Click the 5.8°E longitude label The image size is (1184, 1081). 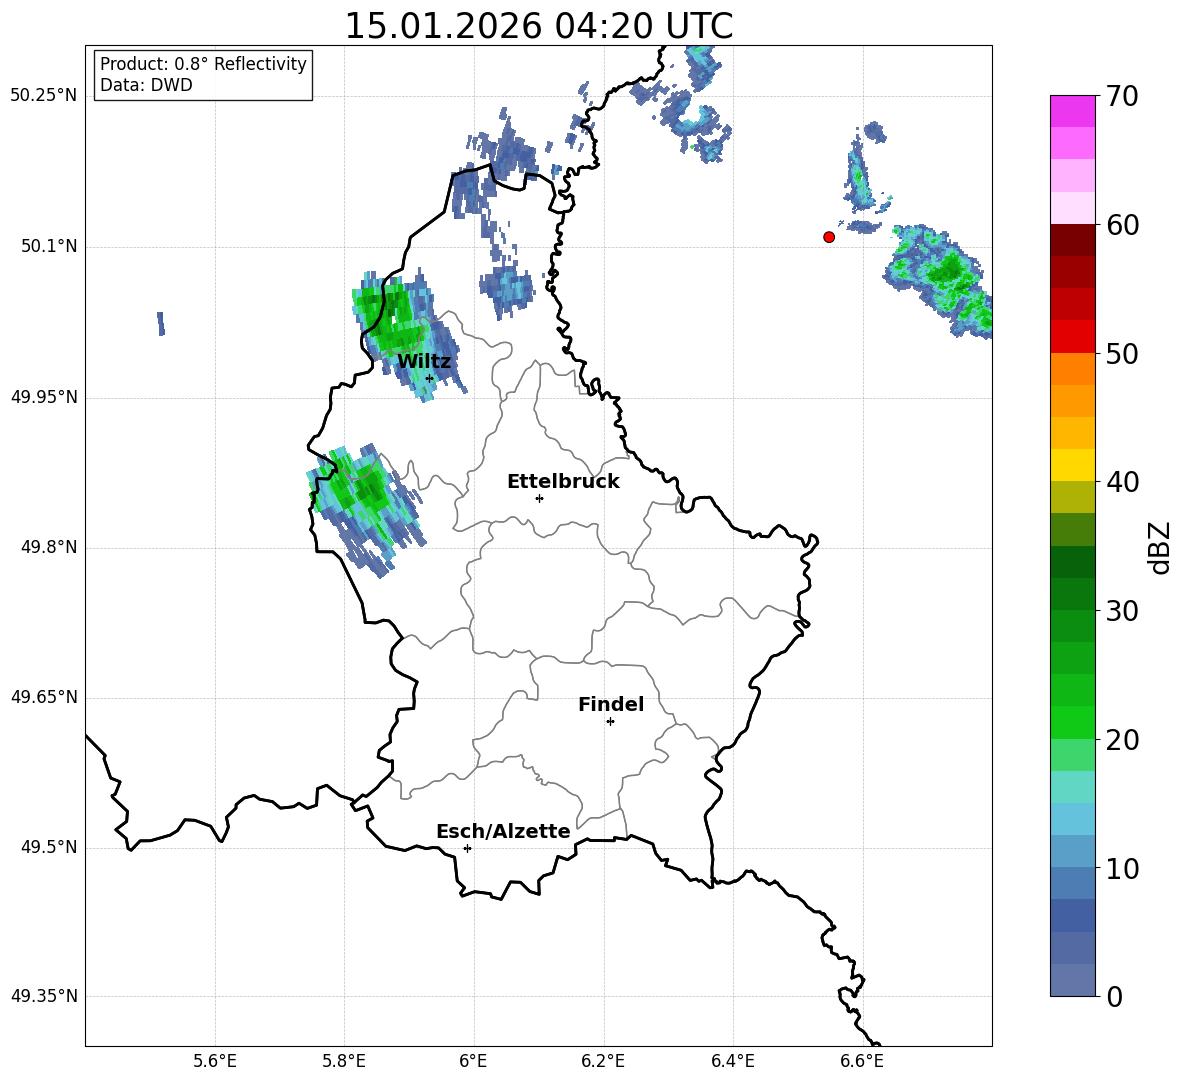[x=344, y=1061]
